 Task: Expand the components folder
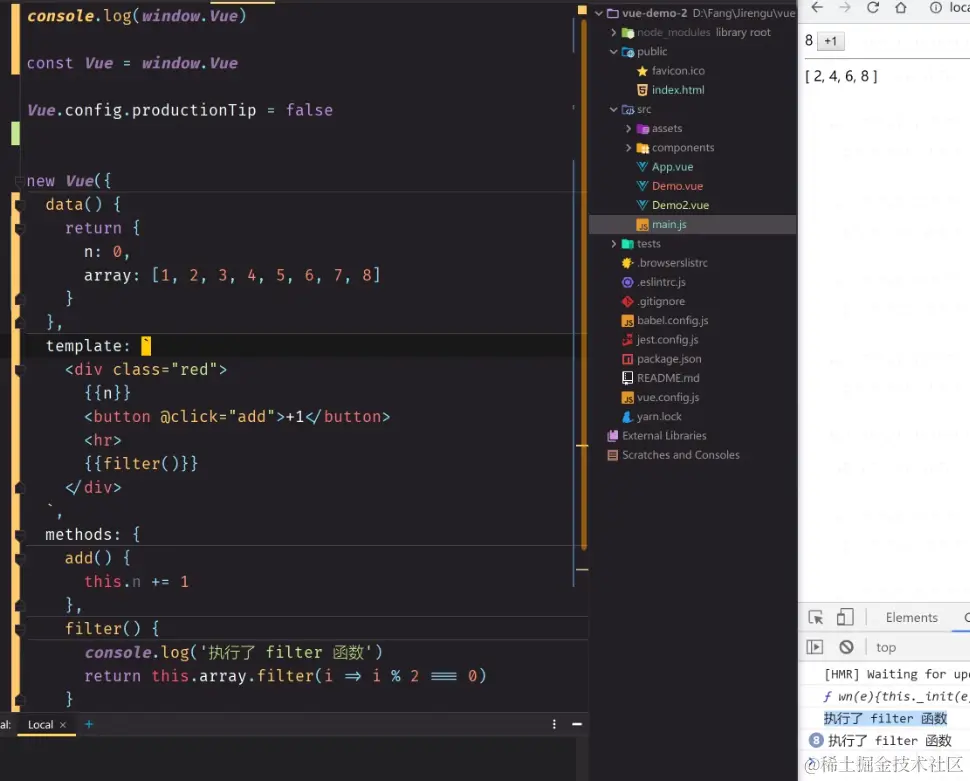click(x=628, y=147)
